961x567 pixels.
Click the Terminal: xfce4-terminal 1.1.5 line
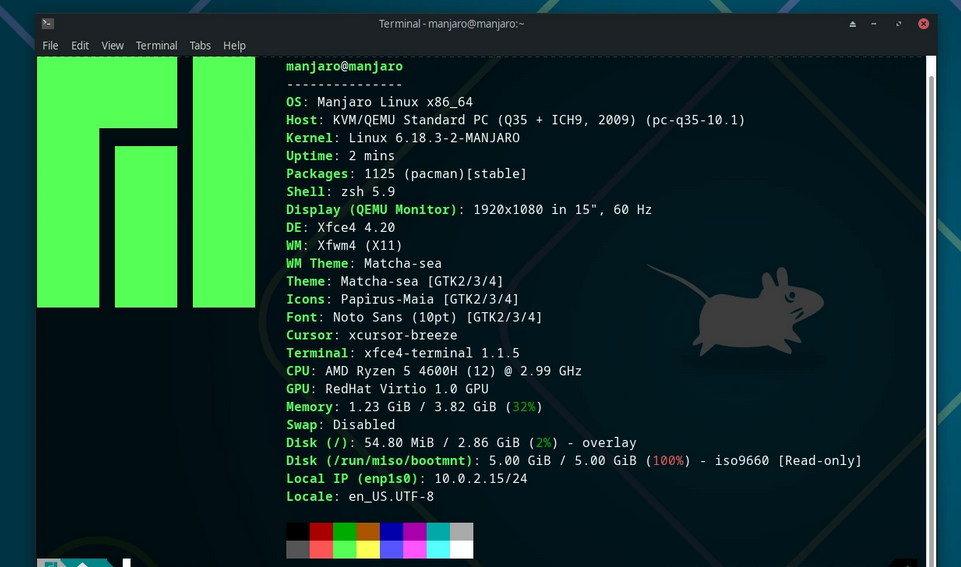coord(403,353)
